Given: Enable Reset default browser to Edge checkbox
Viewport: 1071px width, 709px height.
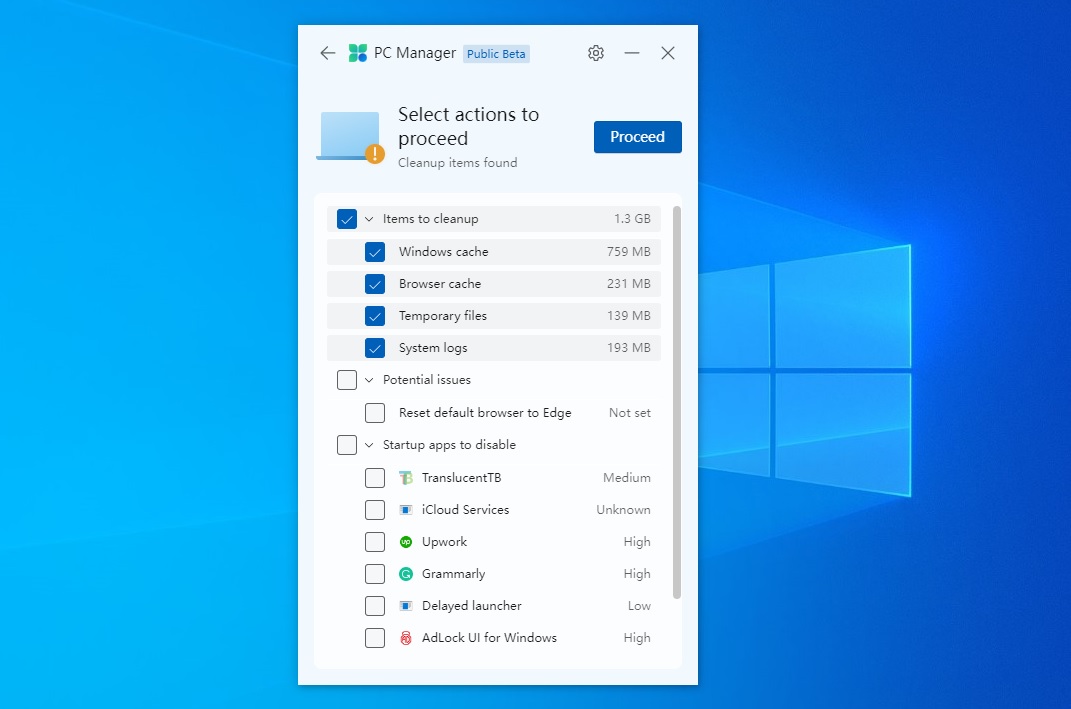Looking at the screenshot, I should (x=375, y=413).
